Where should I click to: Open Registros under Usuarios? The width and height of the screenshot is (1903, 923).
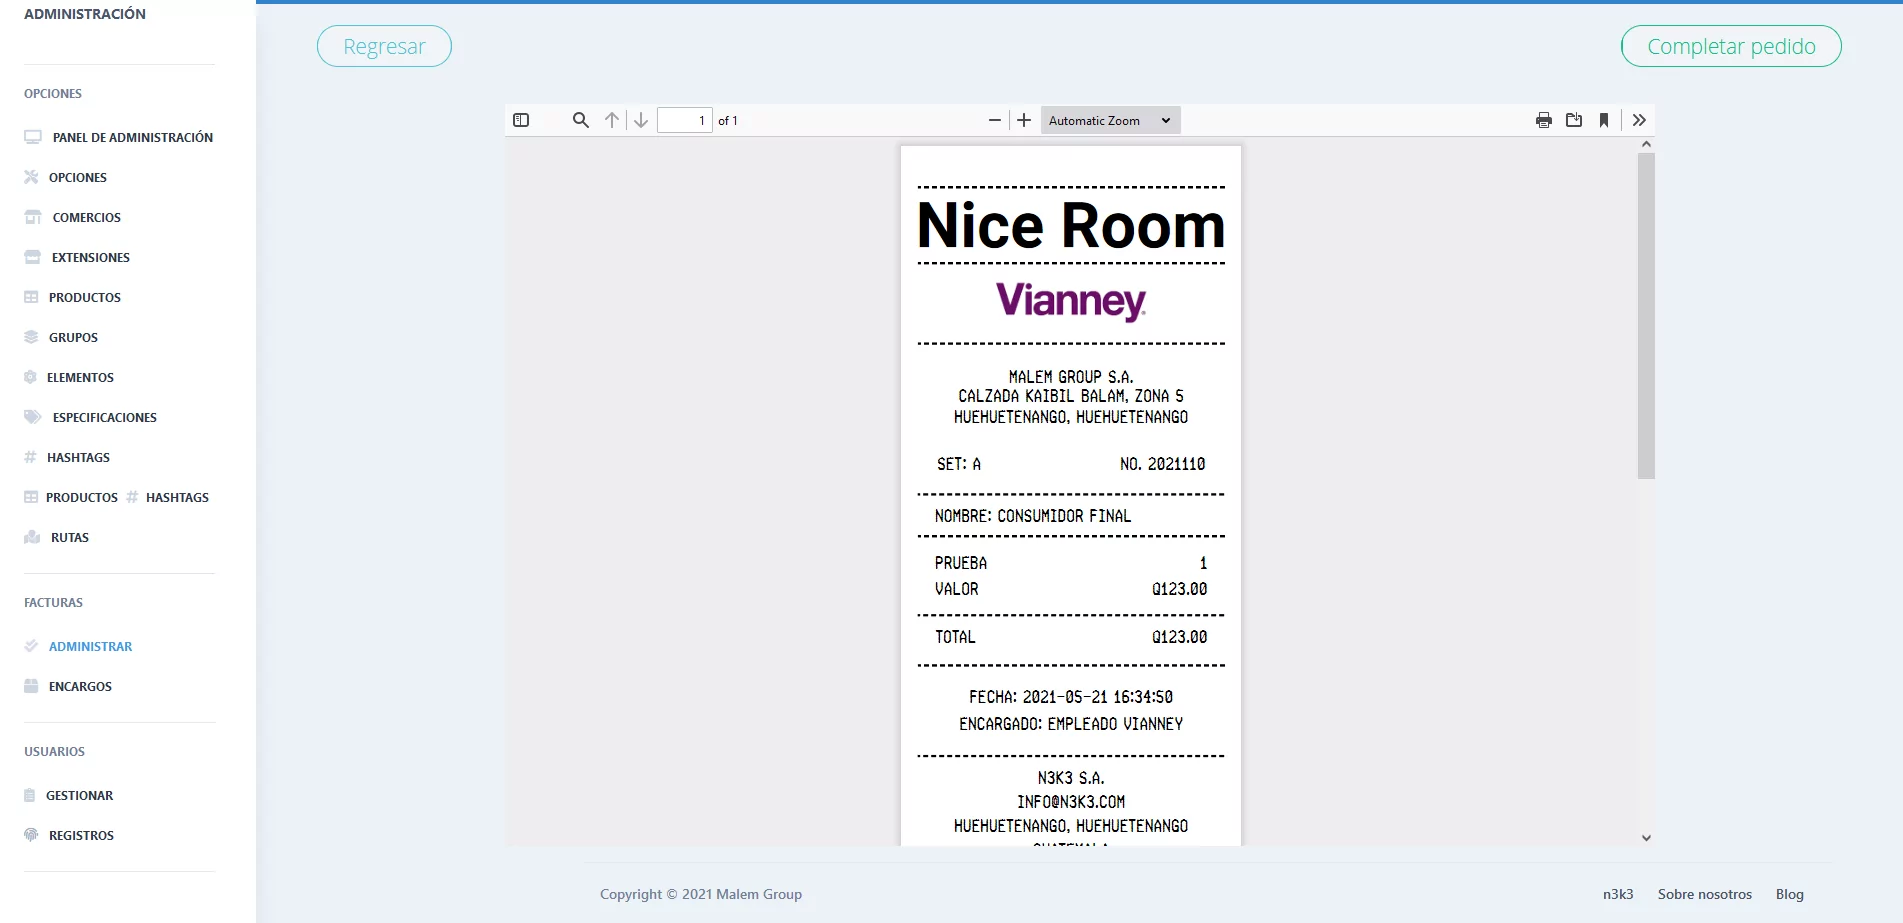[81, 835]
